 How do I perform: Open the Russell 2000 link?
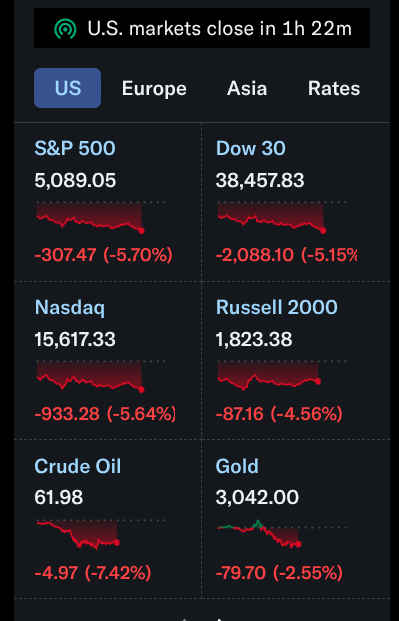(x=277, y=307)
